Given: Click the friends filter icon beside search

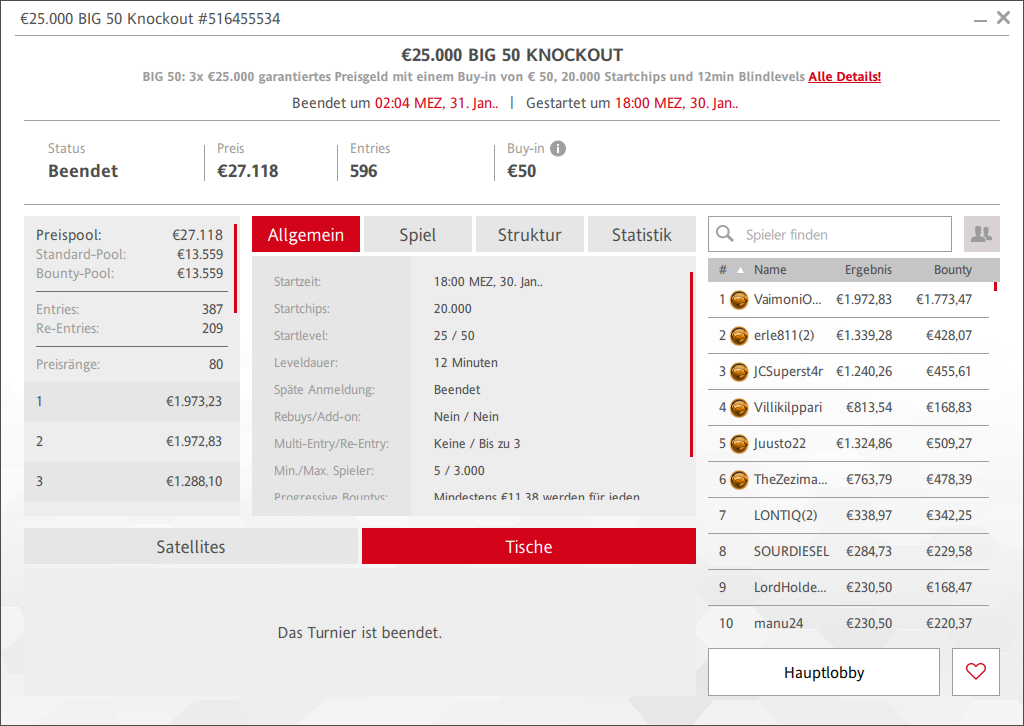Looking at the screenshot, I should [x=981, y=234].
